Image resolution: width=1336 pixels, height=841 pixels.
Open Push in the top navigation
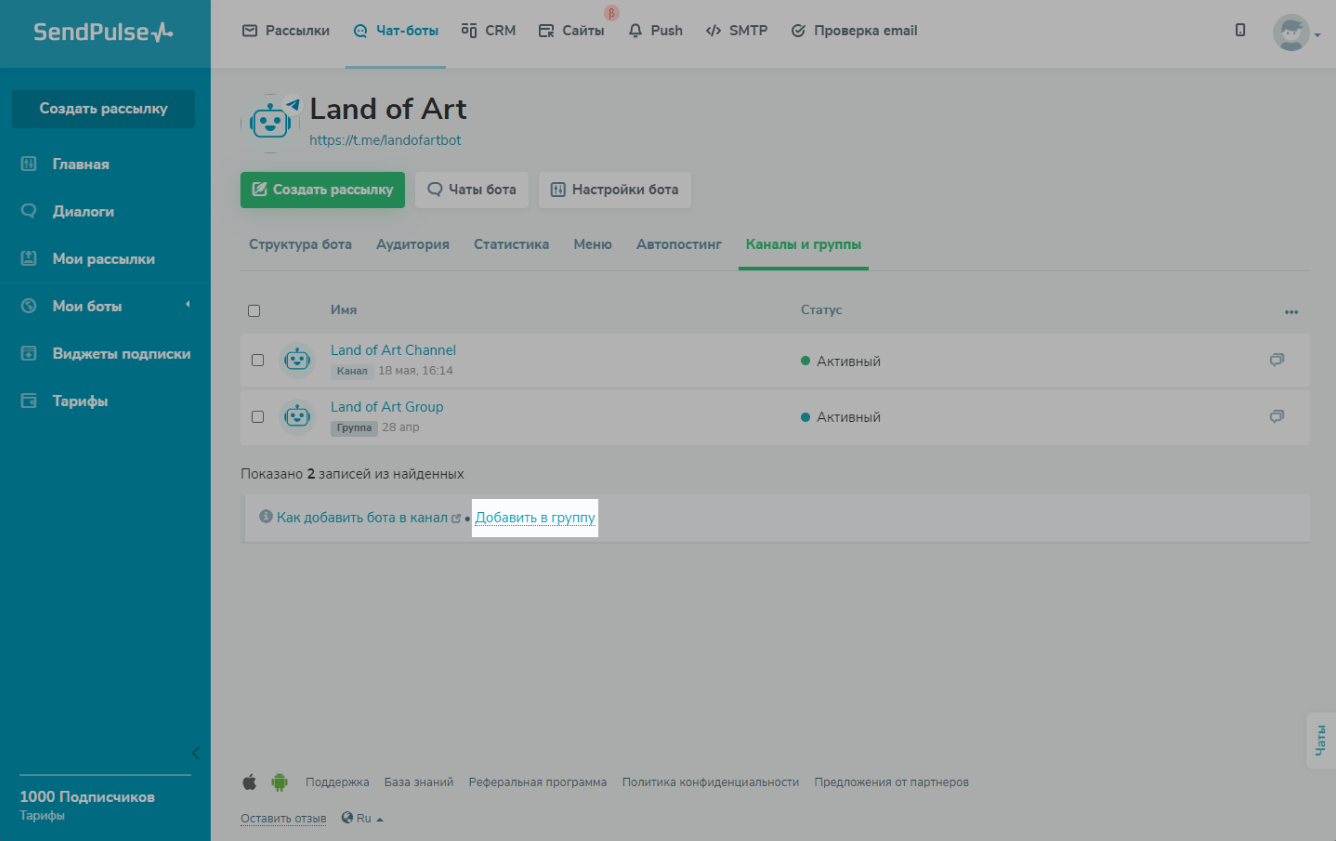[x=656, y=31]
